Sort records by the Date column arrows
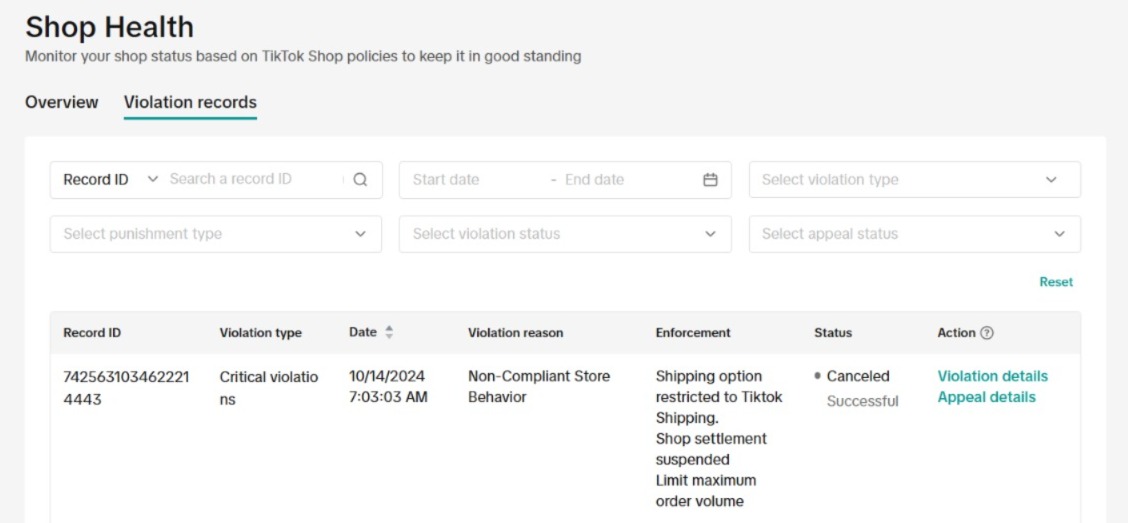This screenshot has height=523, width=1128. click(x=389, y=333)
